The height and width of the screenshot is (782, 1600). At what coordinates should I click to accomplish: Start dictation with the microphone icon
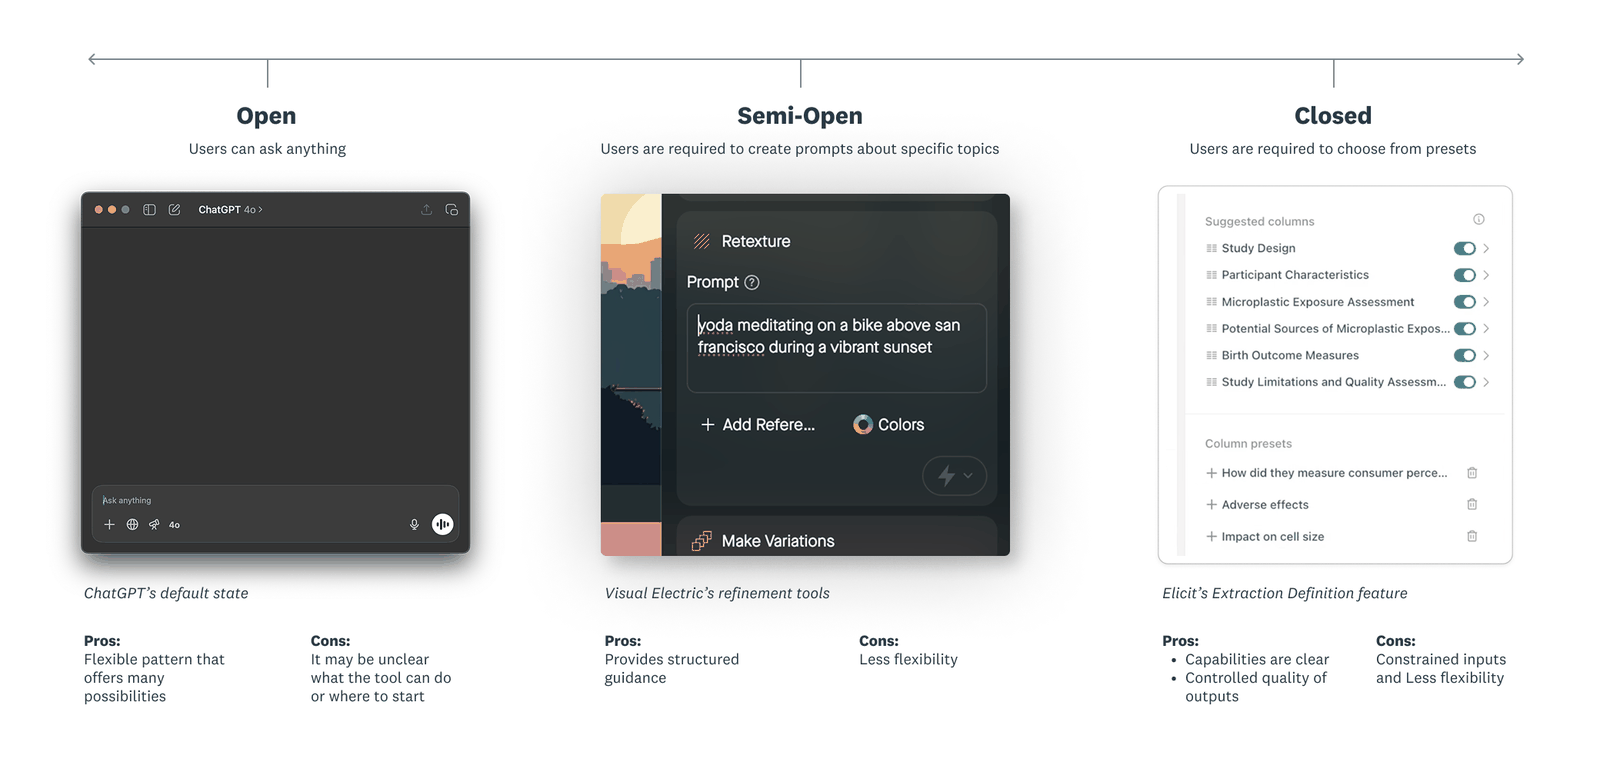coord(414,524)
